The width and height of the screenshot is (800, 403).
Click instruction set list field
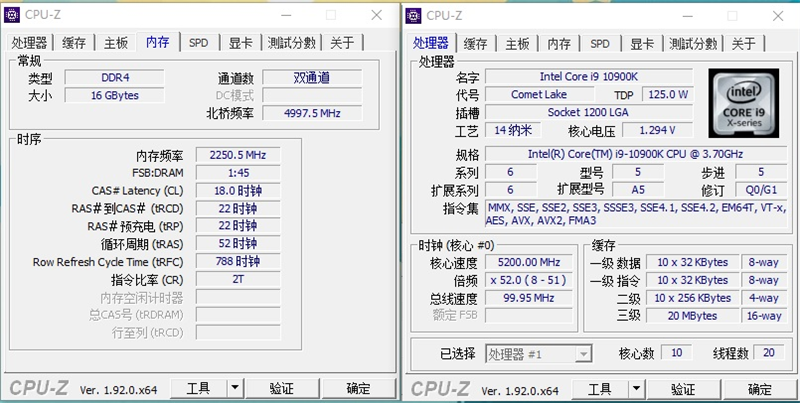click(636, 214)
